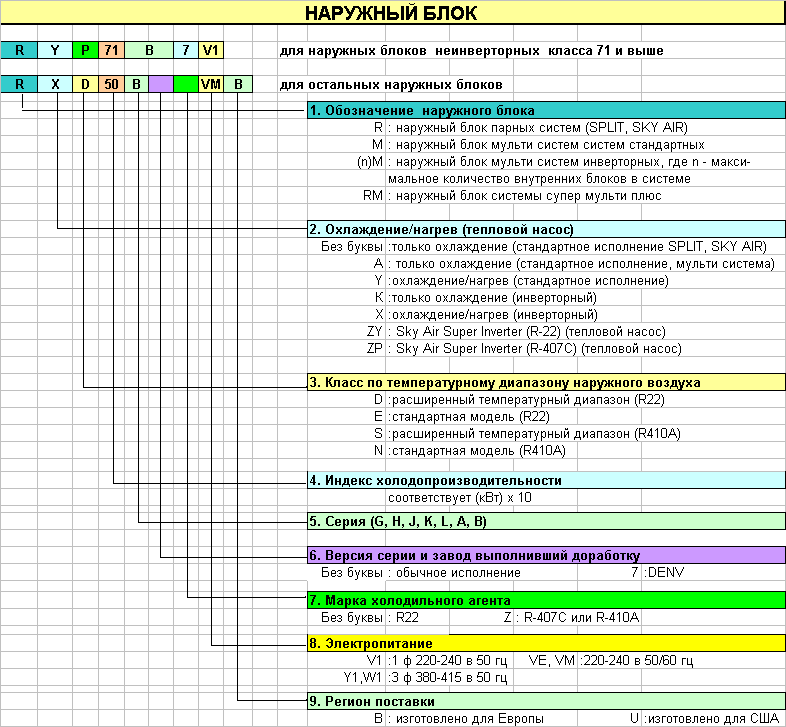Select the green 'P' cell
Screen dimensions: 786x727
coord(85,50)
